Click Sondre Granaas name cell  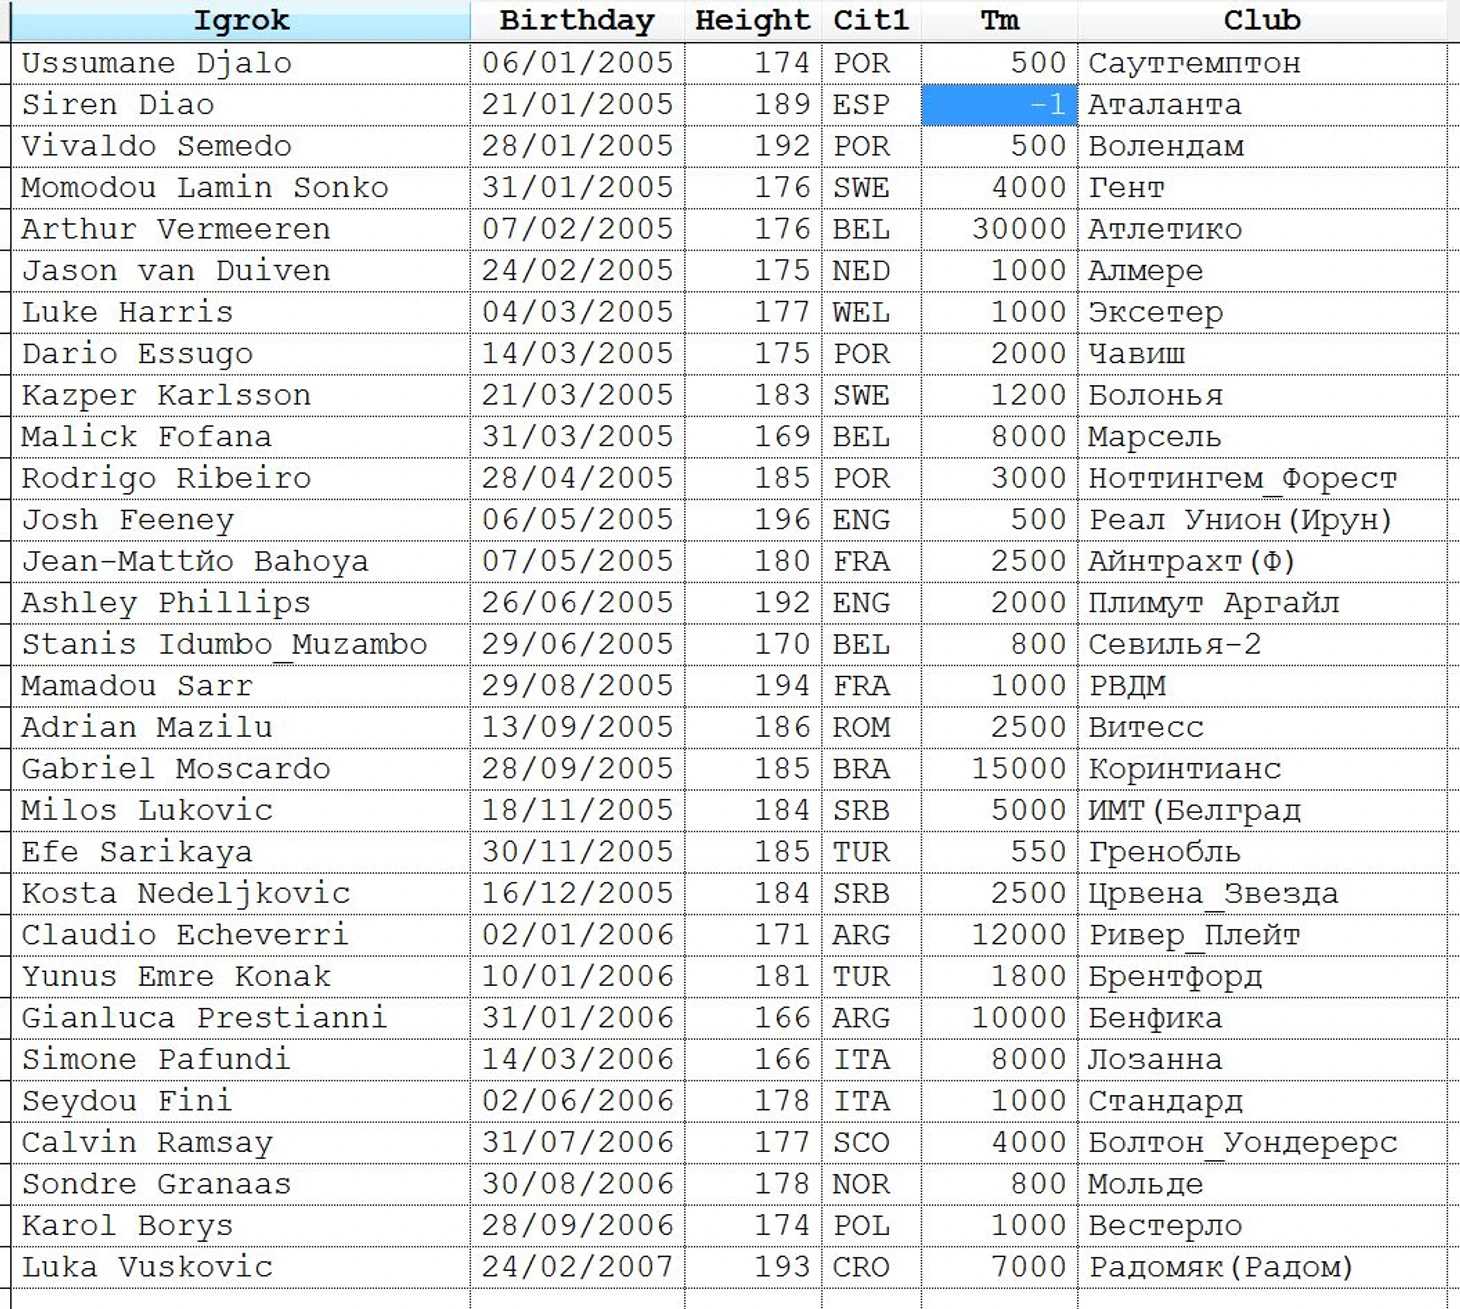tap(240, 1184)
